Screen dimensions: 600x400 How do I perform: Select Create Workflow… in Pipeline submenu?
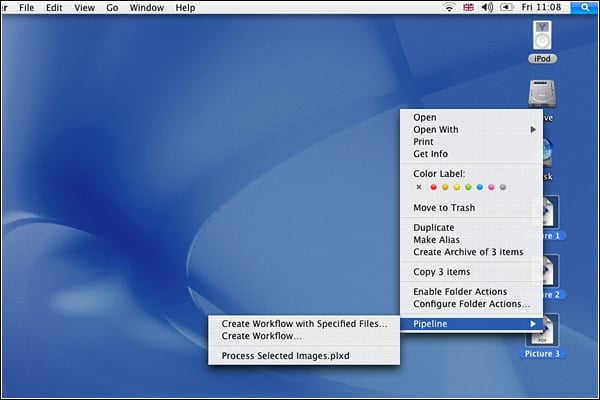[304, 336]
